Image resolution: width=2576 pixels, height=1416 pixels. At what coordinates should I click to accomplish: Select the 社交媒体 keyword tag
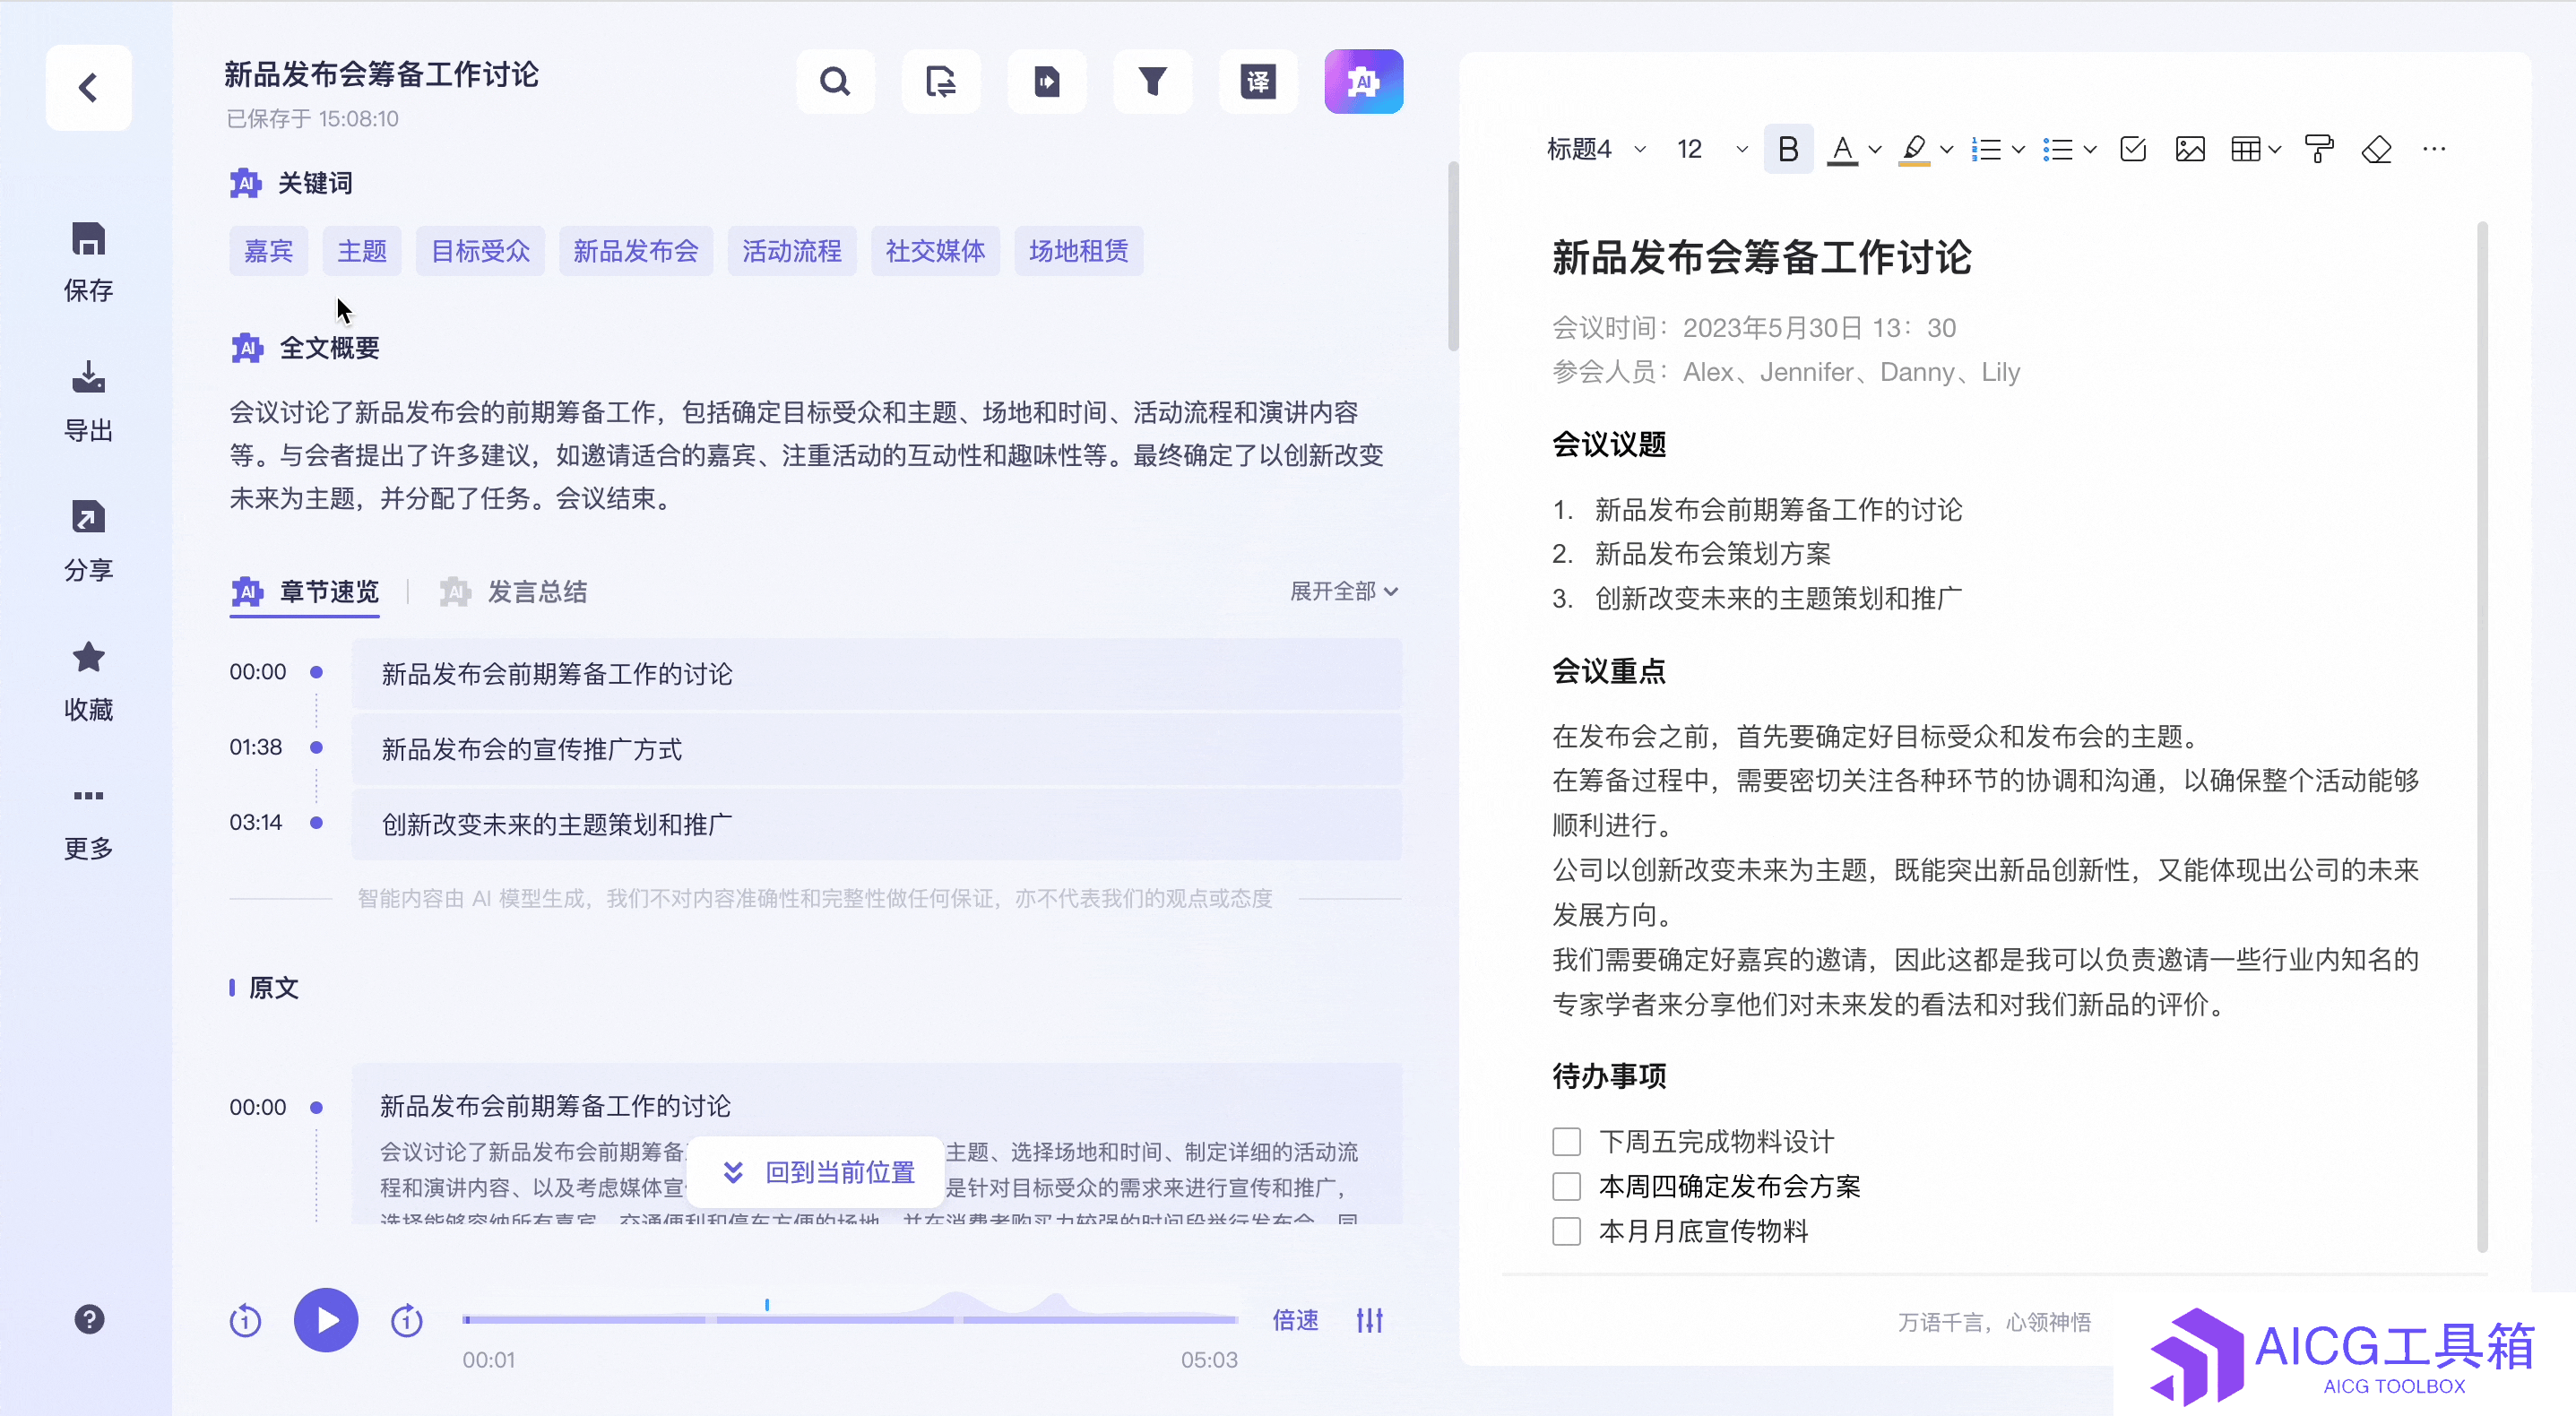[935, 250]
